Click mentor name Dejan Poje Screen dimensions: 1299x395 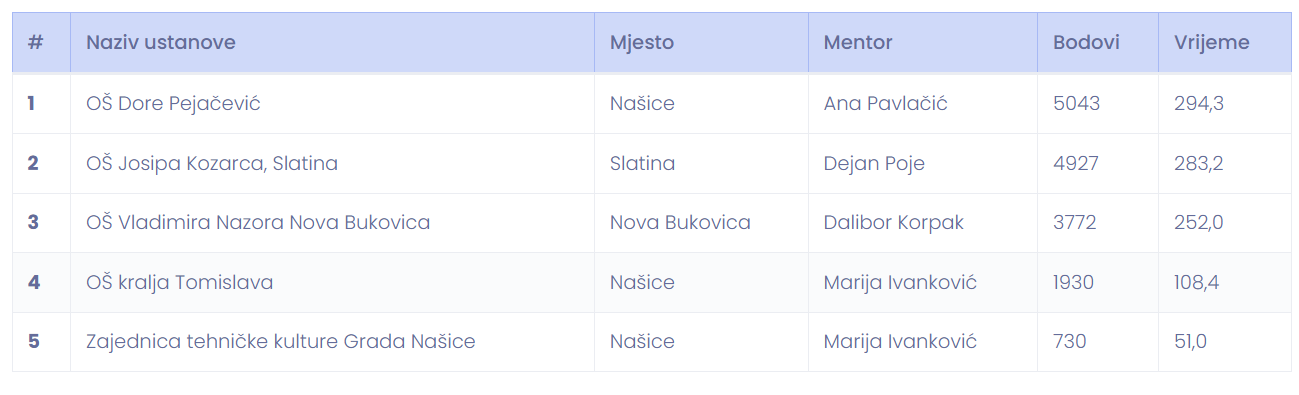(x=874, y=163)
